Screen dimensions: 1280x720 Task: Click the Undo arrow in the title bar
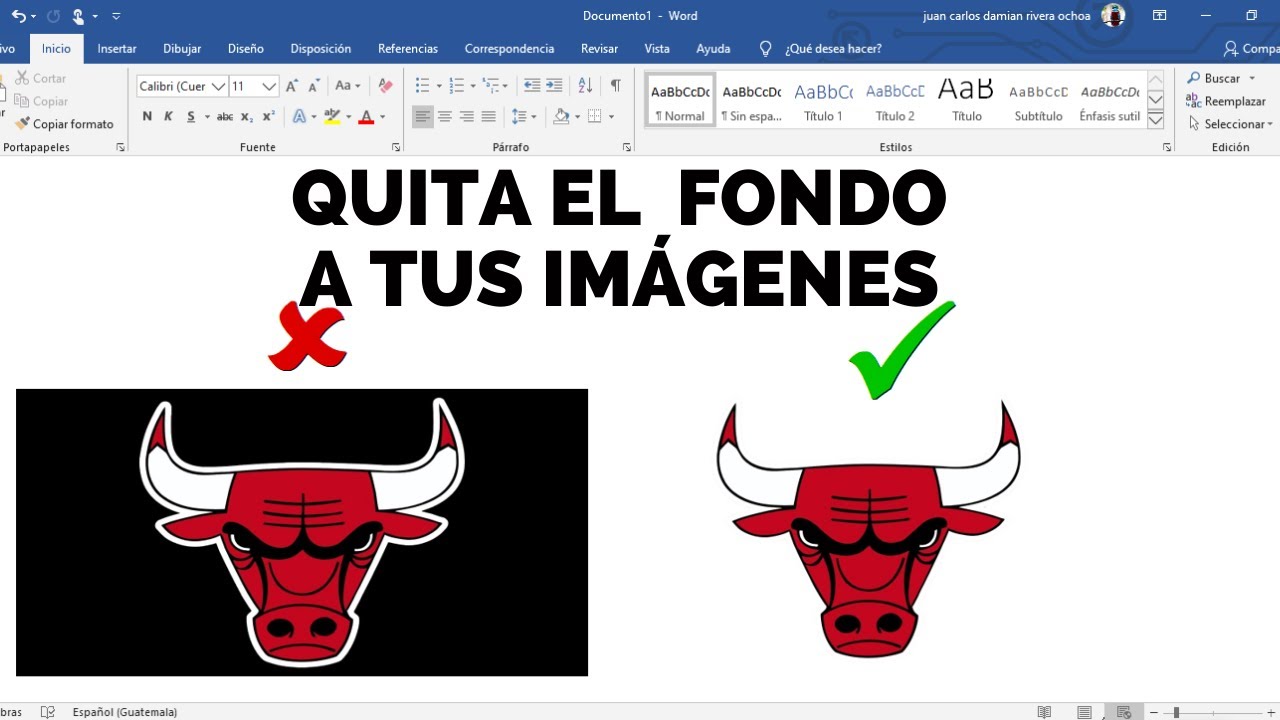pos(18,16)
